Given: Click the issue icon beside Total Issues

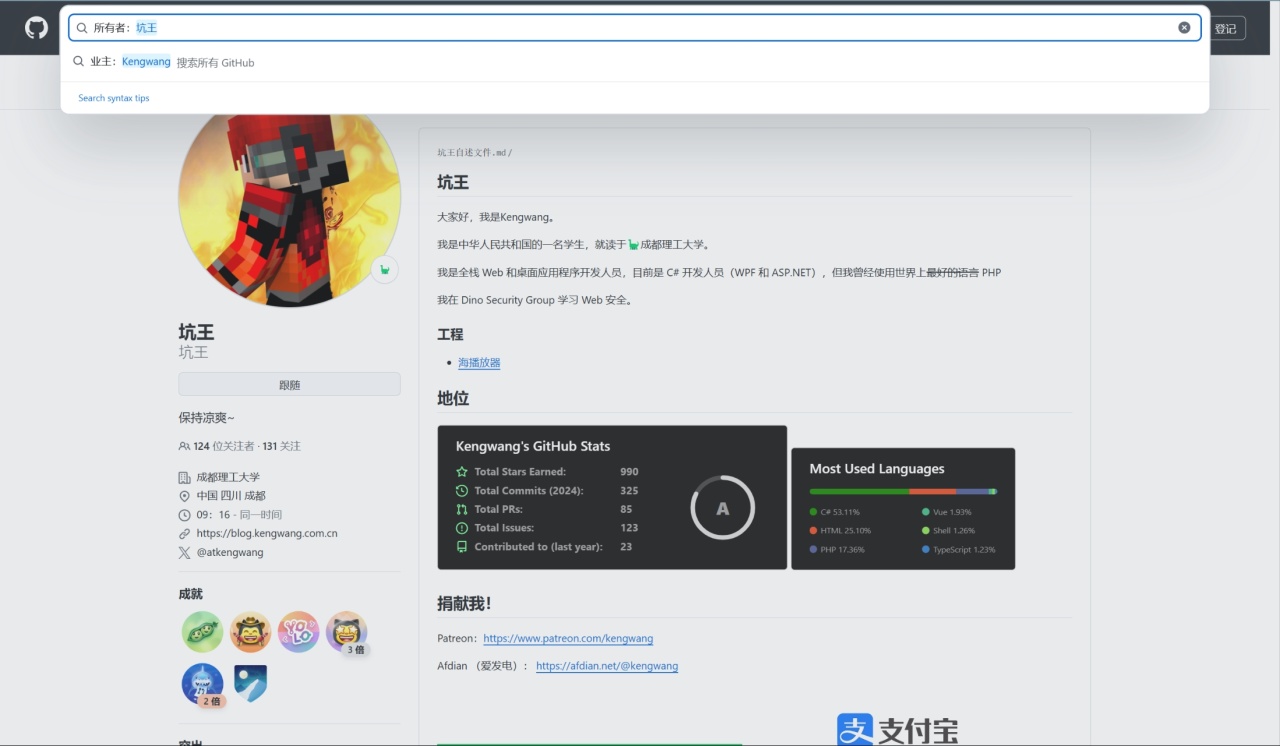Looking at the screenshot, I should click(x=461, y=528).
